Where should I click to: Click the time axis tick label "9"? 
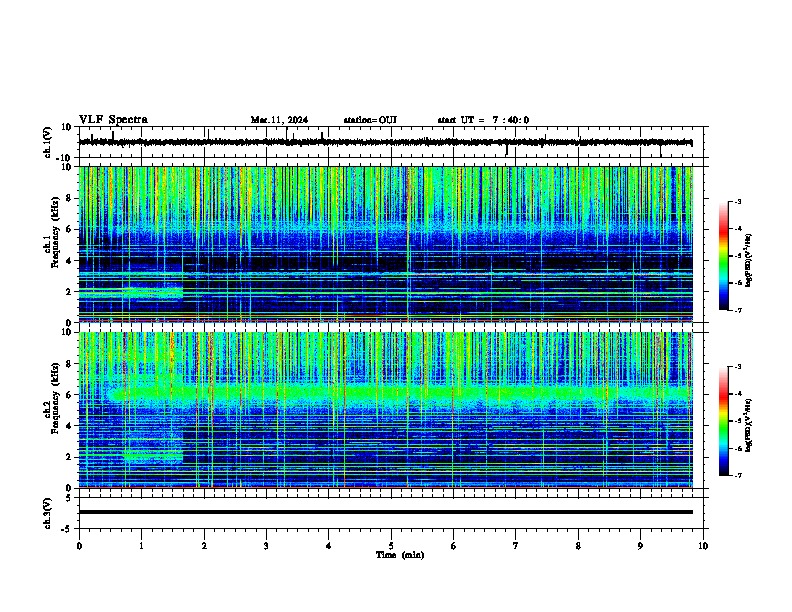(640, 546)
